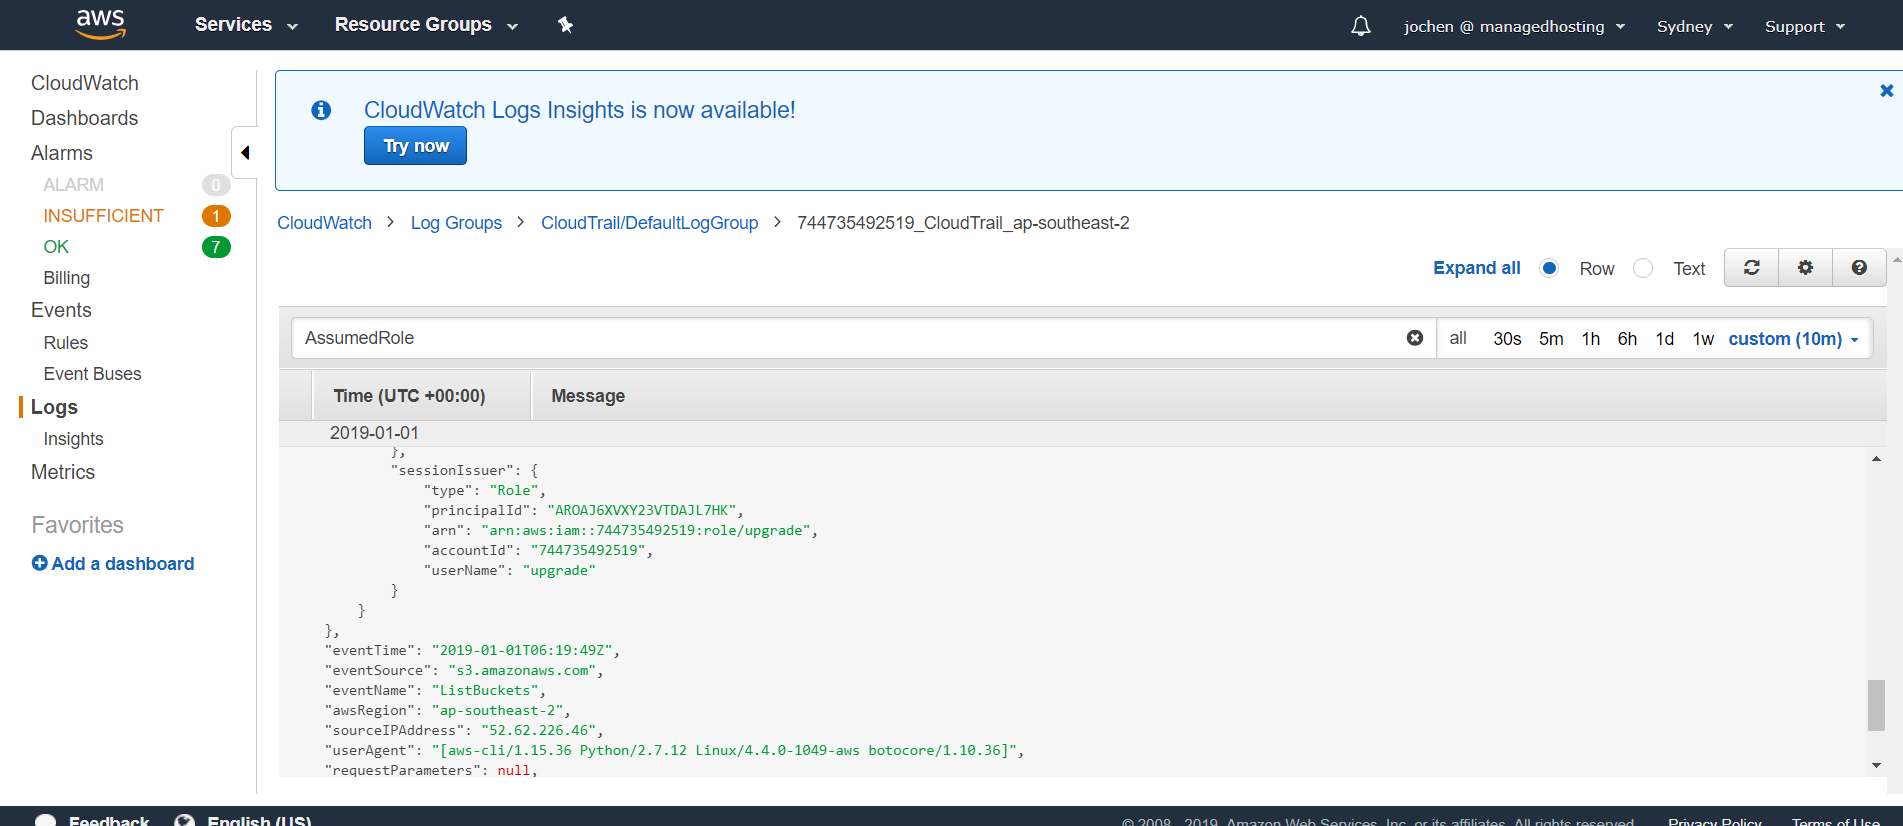Click the info icon in the banner
The image size is (1903, 826).
coord(321,110)
